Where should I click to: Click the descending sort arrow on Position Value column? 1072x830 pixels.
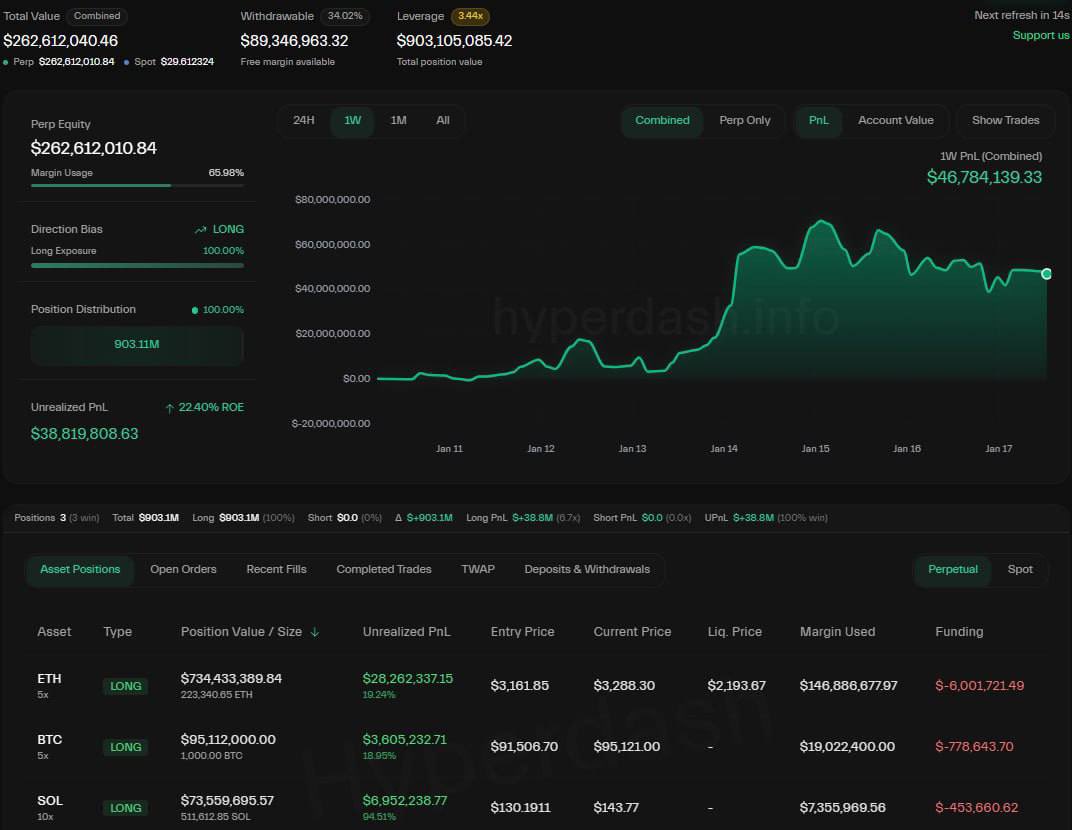pyautogui.click(x=314, y=632)
